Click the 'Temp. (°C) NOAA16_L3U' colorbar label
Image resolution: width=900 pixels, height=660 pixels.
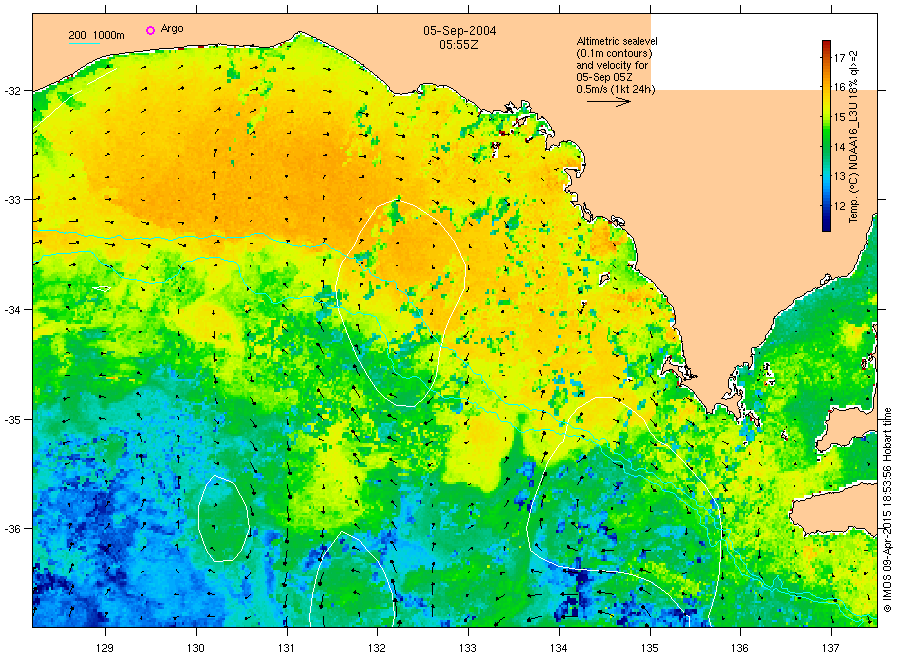854,163
